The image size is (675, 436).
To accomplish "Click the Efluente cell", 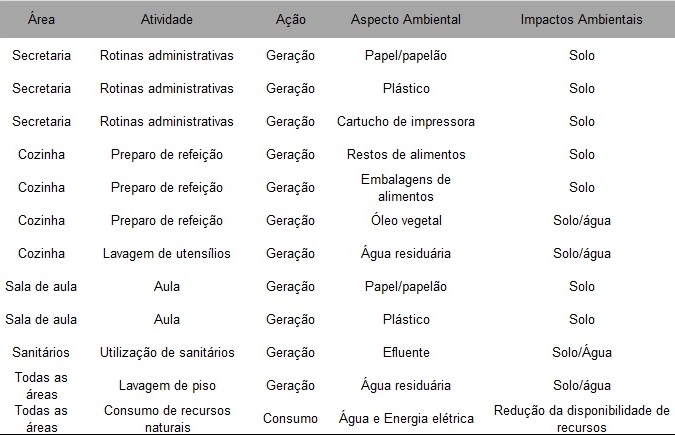I will coord(406,353).
